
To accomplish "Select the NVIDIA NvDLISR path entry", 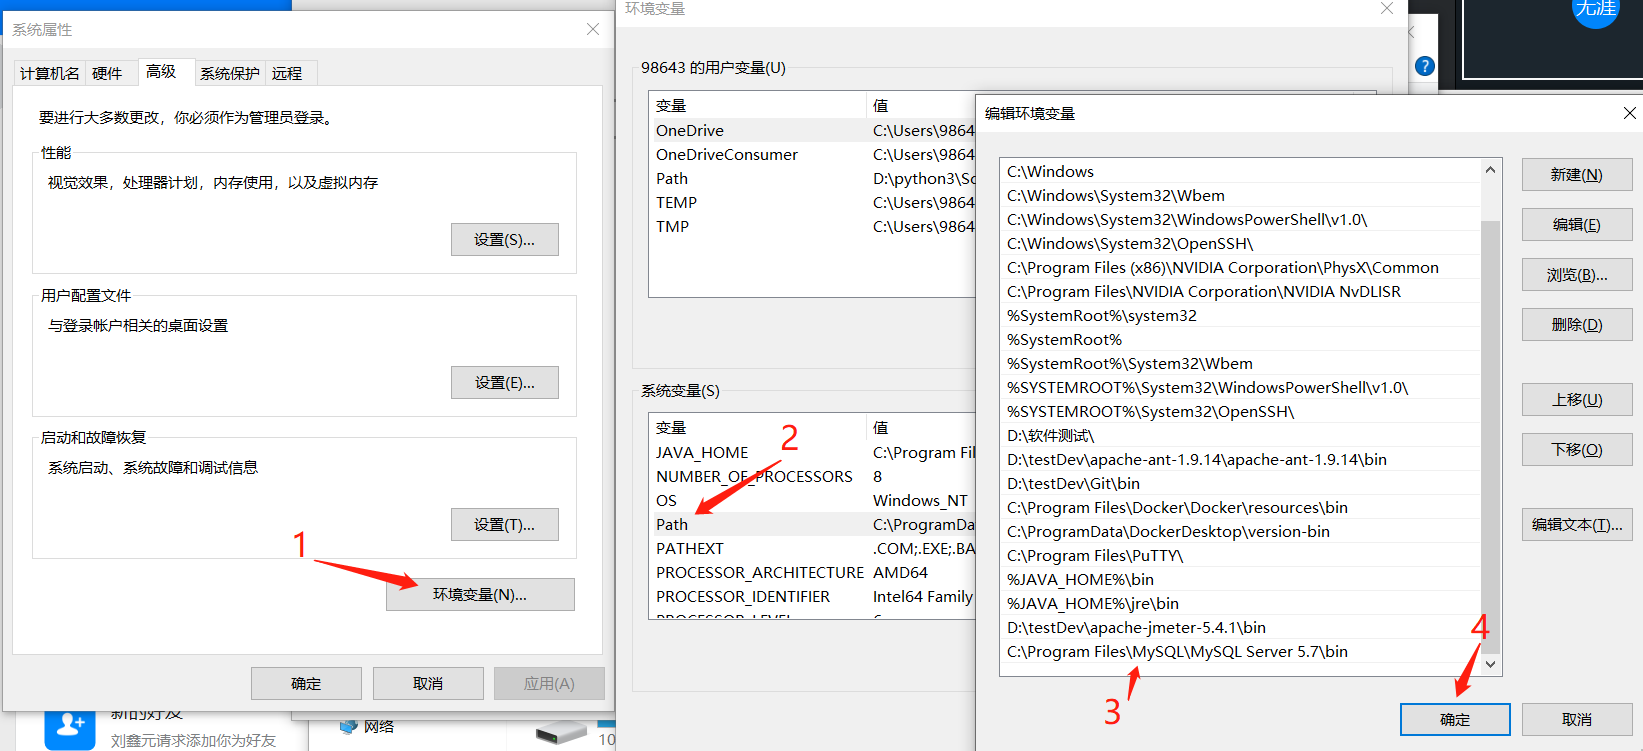I will (1240, 292).
